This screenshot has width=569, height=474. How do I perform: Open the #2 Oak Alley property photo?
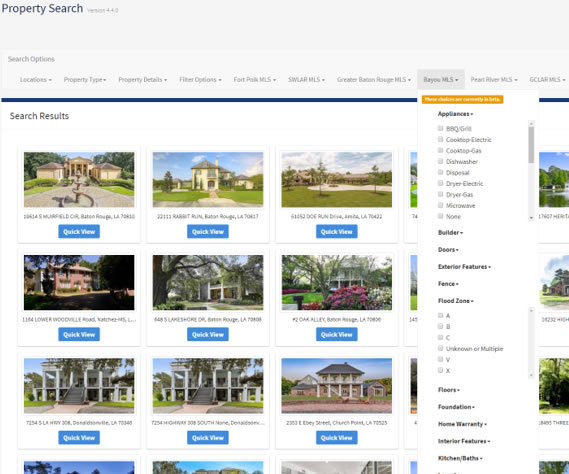pos(337,282)
